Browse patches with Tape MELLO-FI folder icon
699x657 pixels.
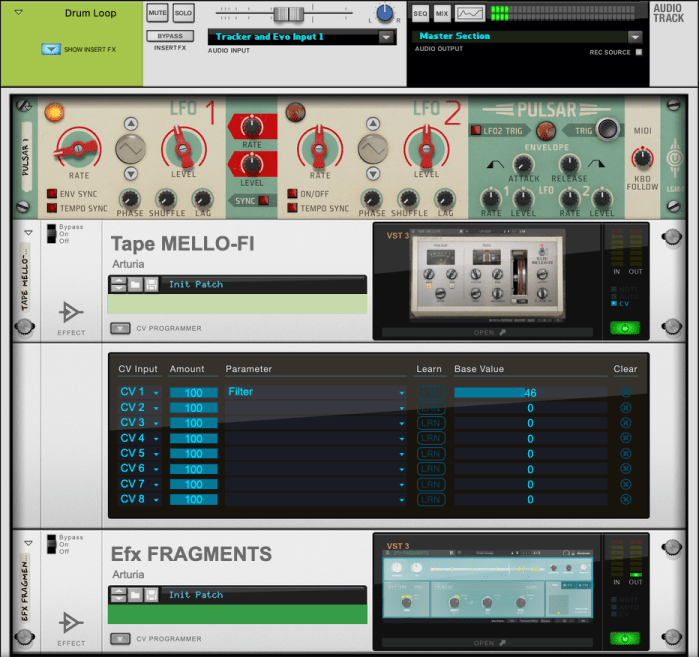134,285
